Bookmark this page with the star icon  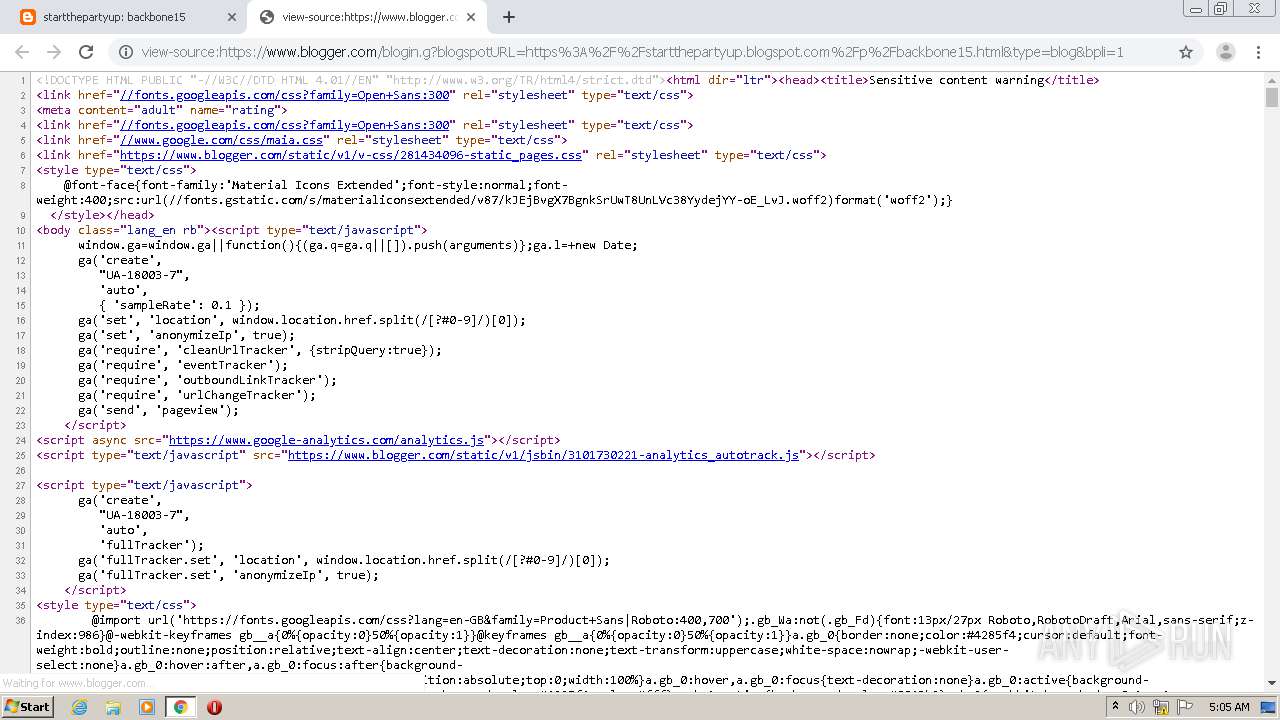tap(1186, 52)
